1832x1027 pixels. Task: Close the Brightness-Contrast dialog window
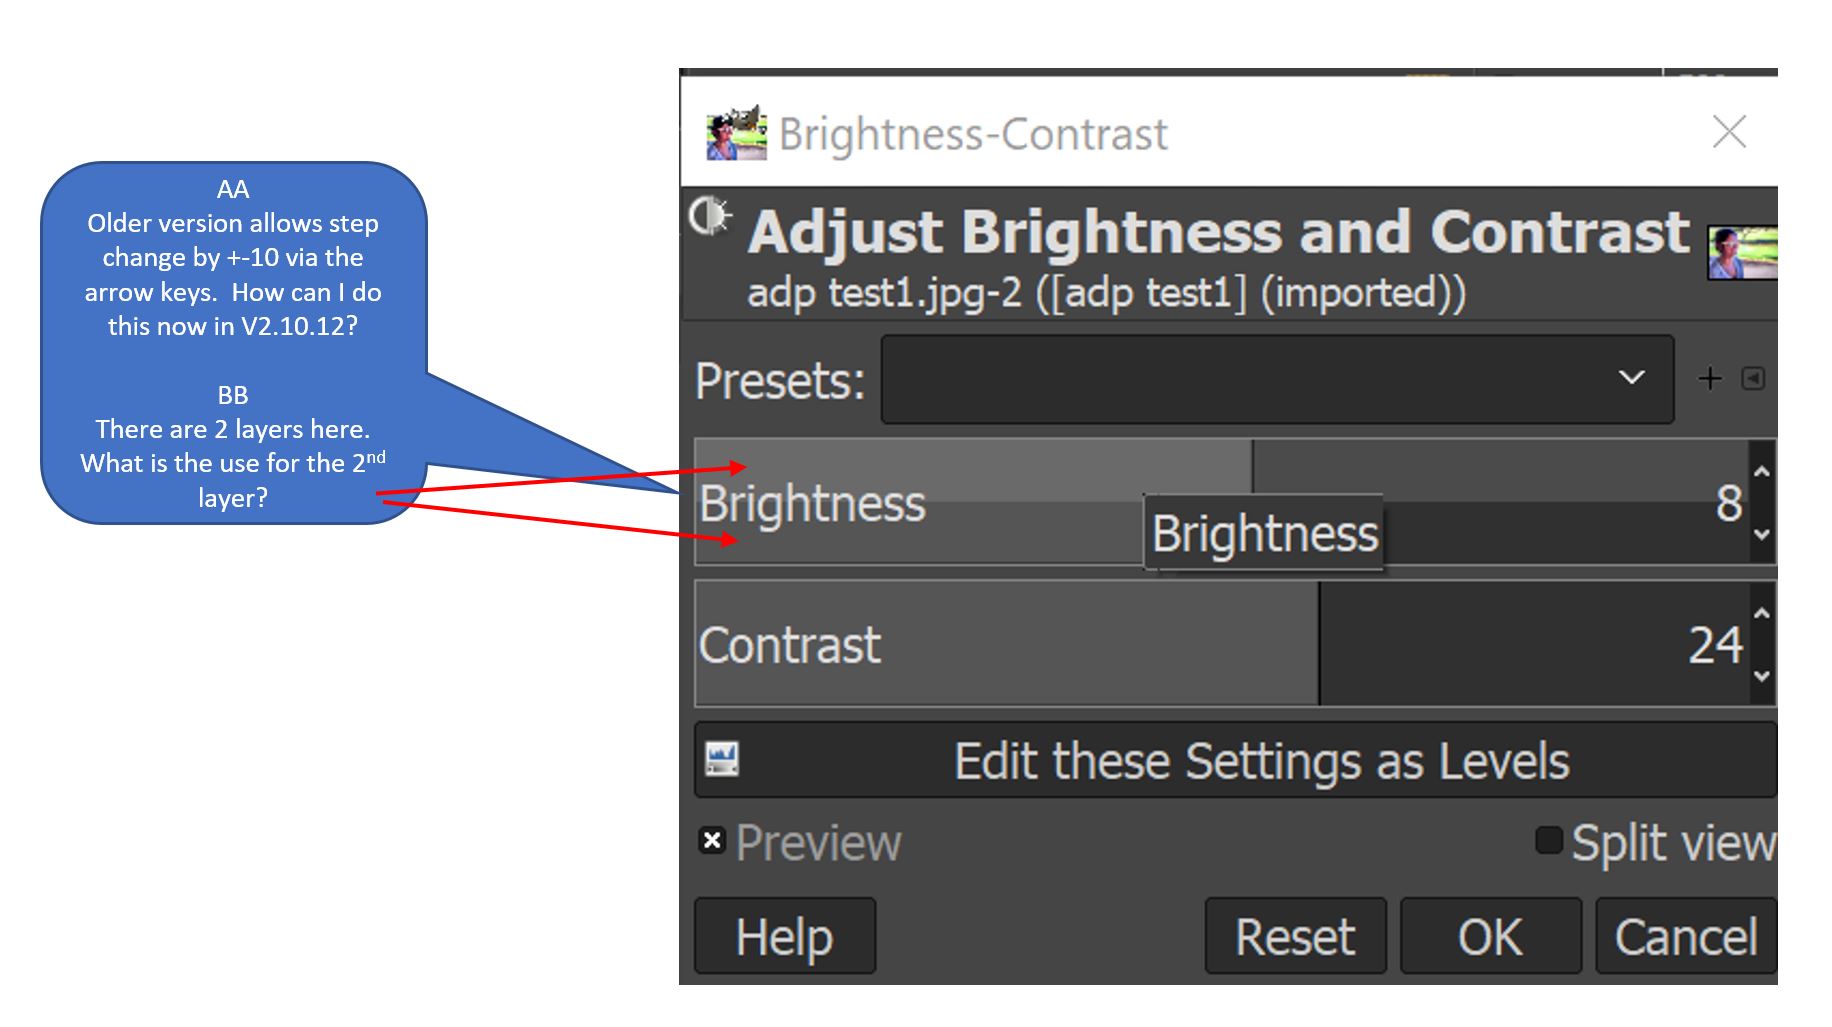tap(1729, 132)
